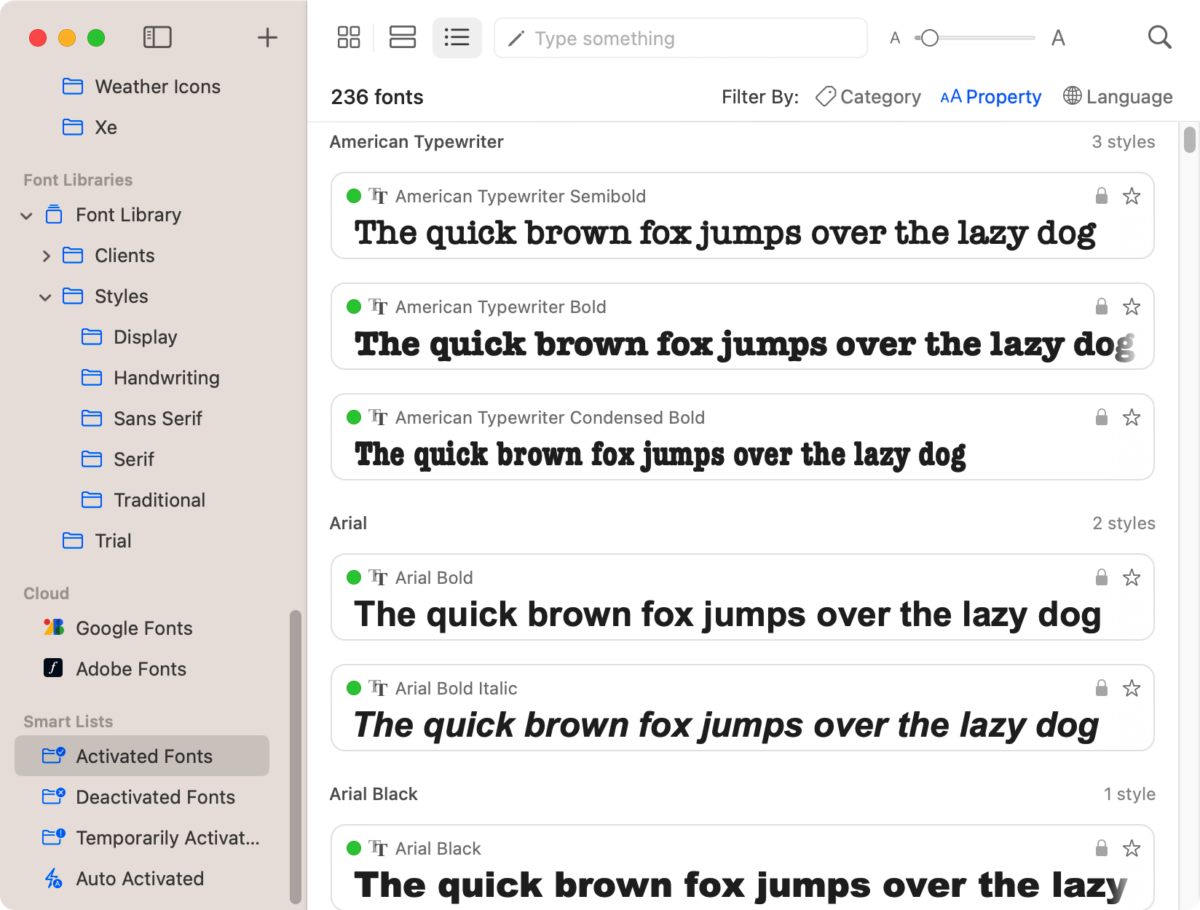Toggle activation dot for Arial Bold Italic

click(353, 688)
